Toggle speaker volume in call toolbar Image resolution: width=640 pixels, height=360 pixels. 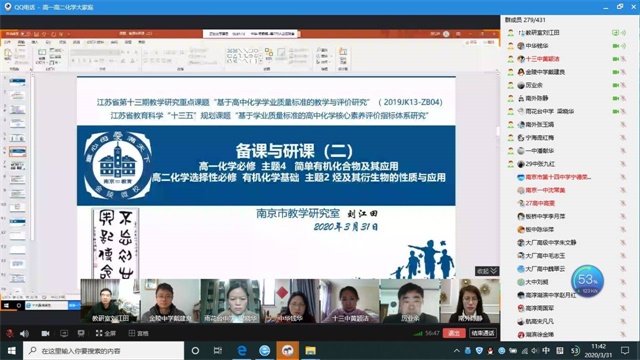click(x=24, y=333)
